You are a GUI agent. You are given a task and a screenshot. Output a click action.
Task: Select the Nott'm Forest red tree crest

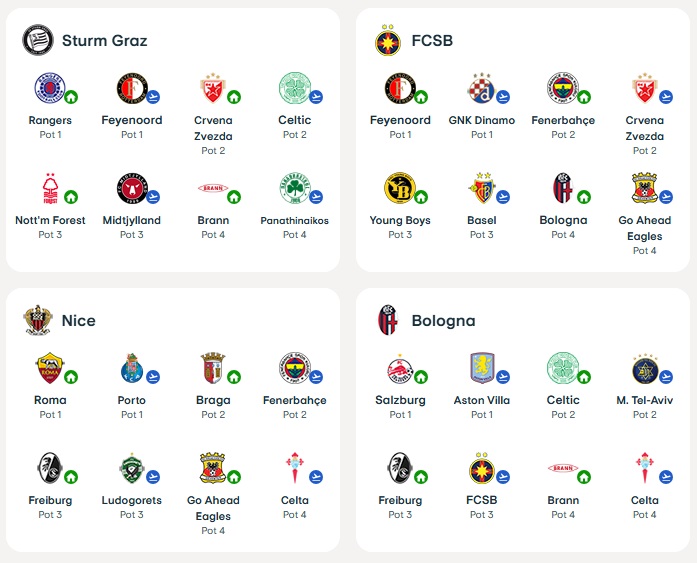48,187
